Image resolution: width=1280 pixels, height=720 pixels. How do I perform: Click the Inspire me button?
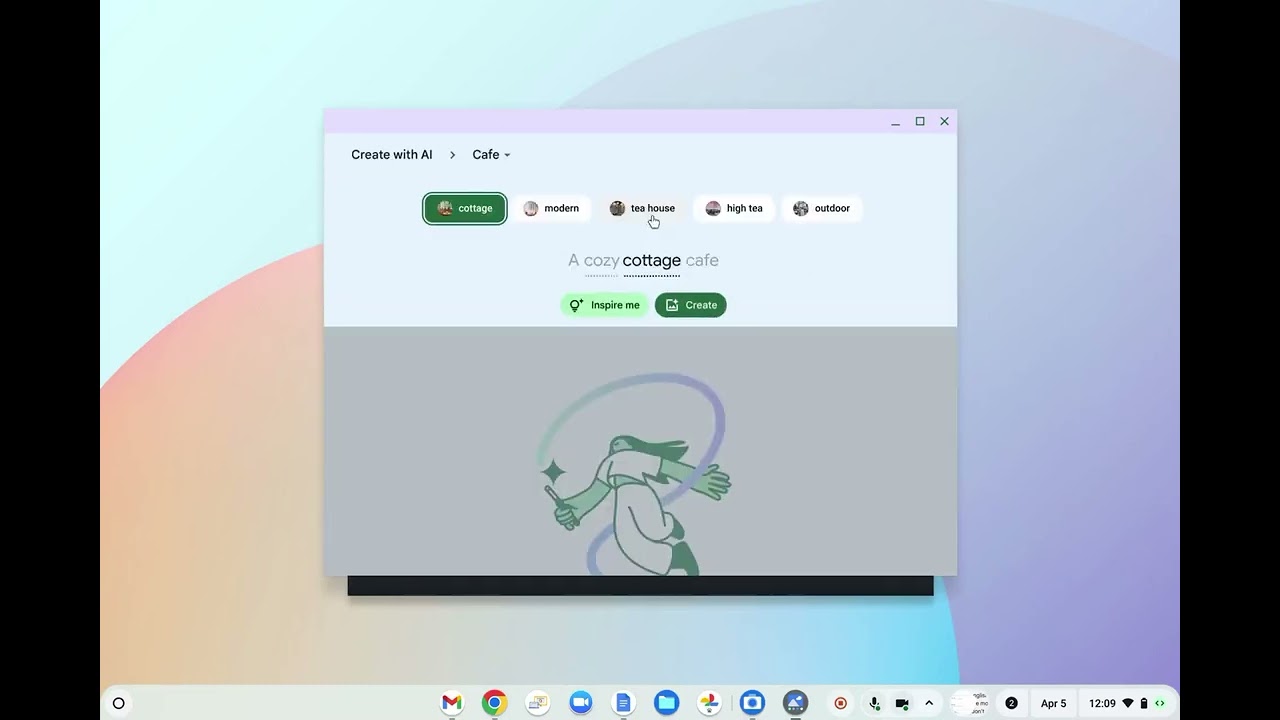[604, 305]
